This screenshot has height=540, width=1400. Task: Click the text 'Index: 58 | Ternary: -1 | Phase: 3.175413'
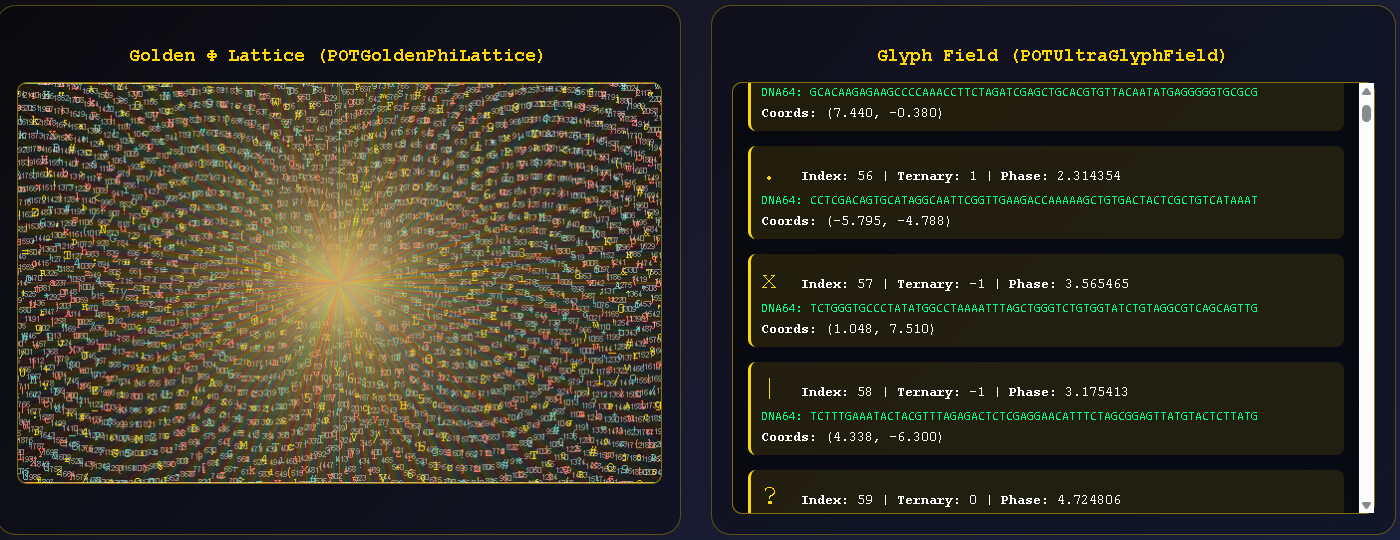(965, 392)
